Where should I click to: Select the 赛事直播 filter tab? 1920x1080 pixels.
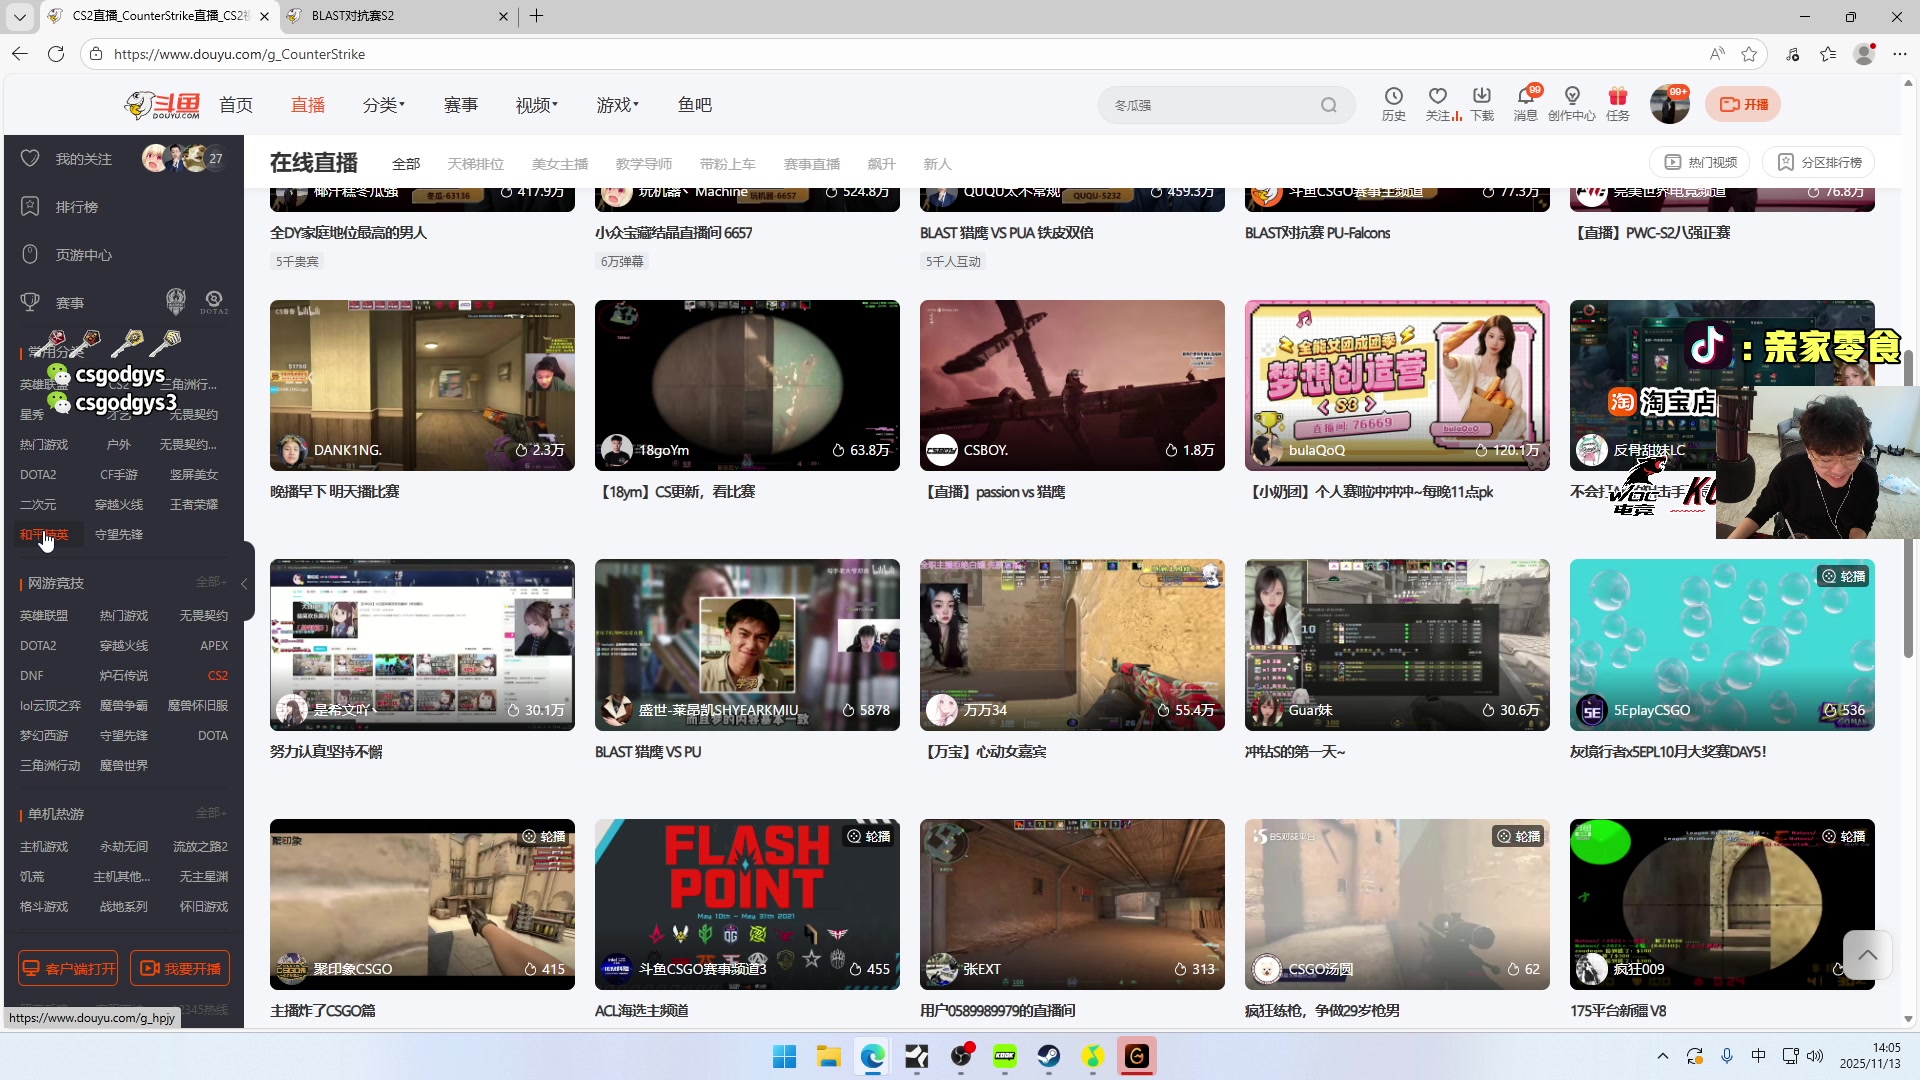click(x=811, y=164)
